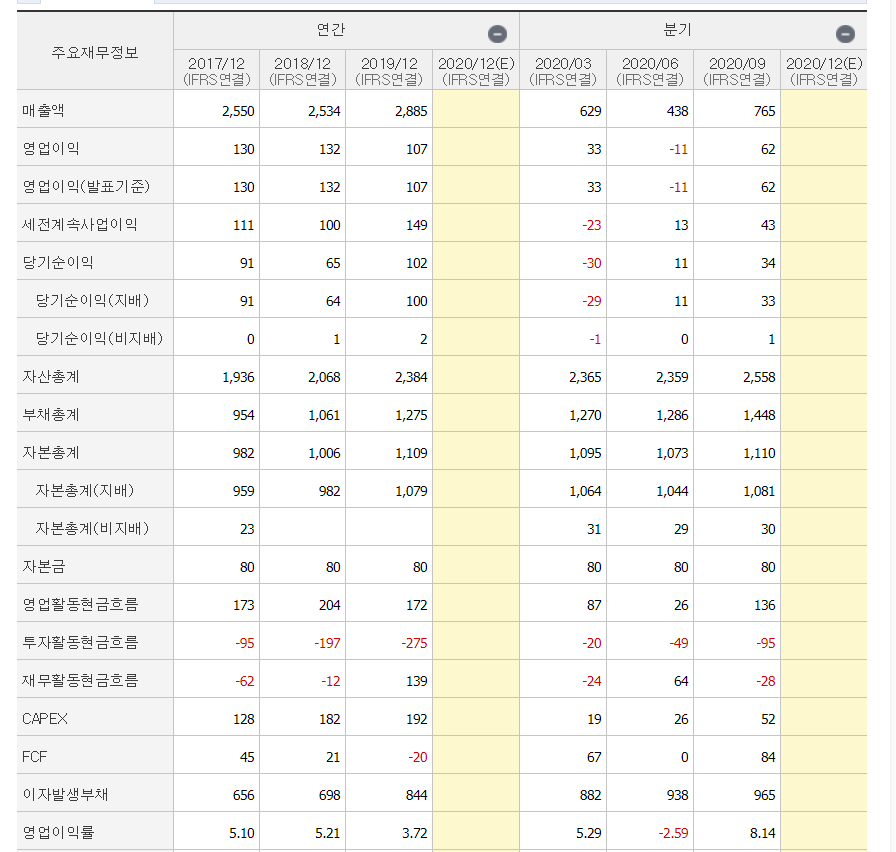
Task: Click the 투자활동현금흐름 row label
Action: tap(80, 642)
